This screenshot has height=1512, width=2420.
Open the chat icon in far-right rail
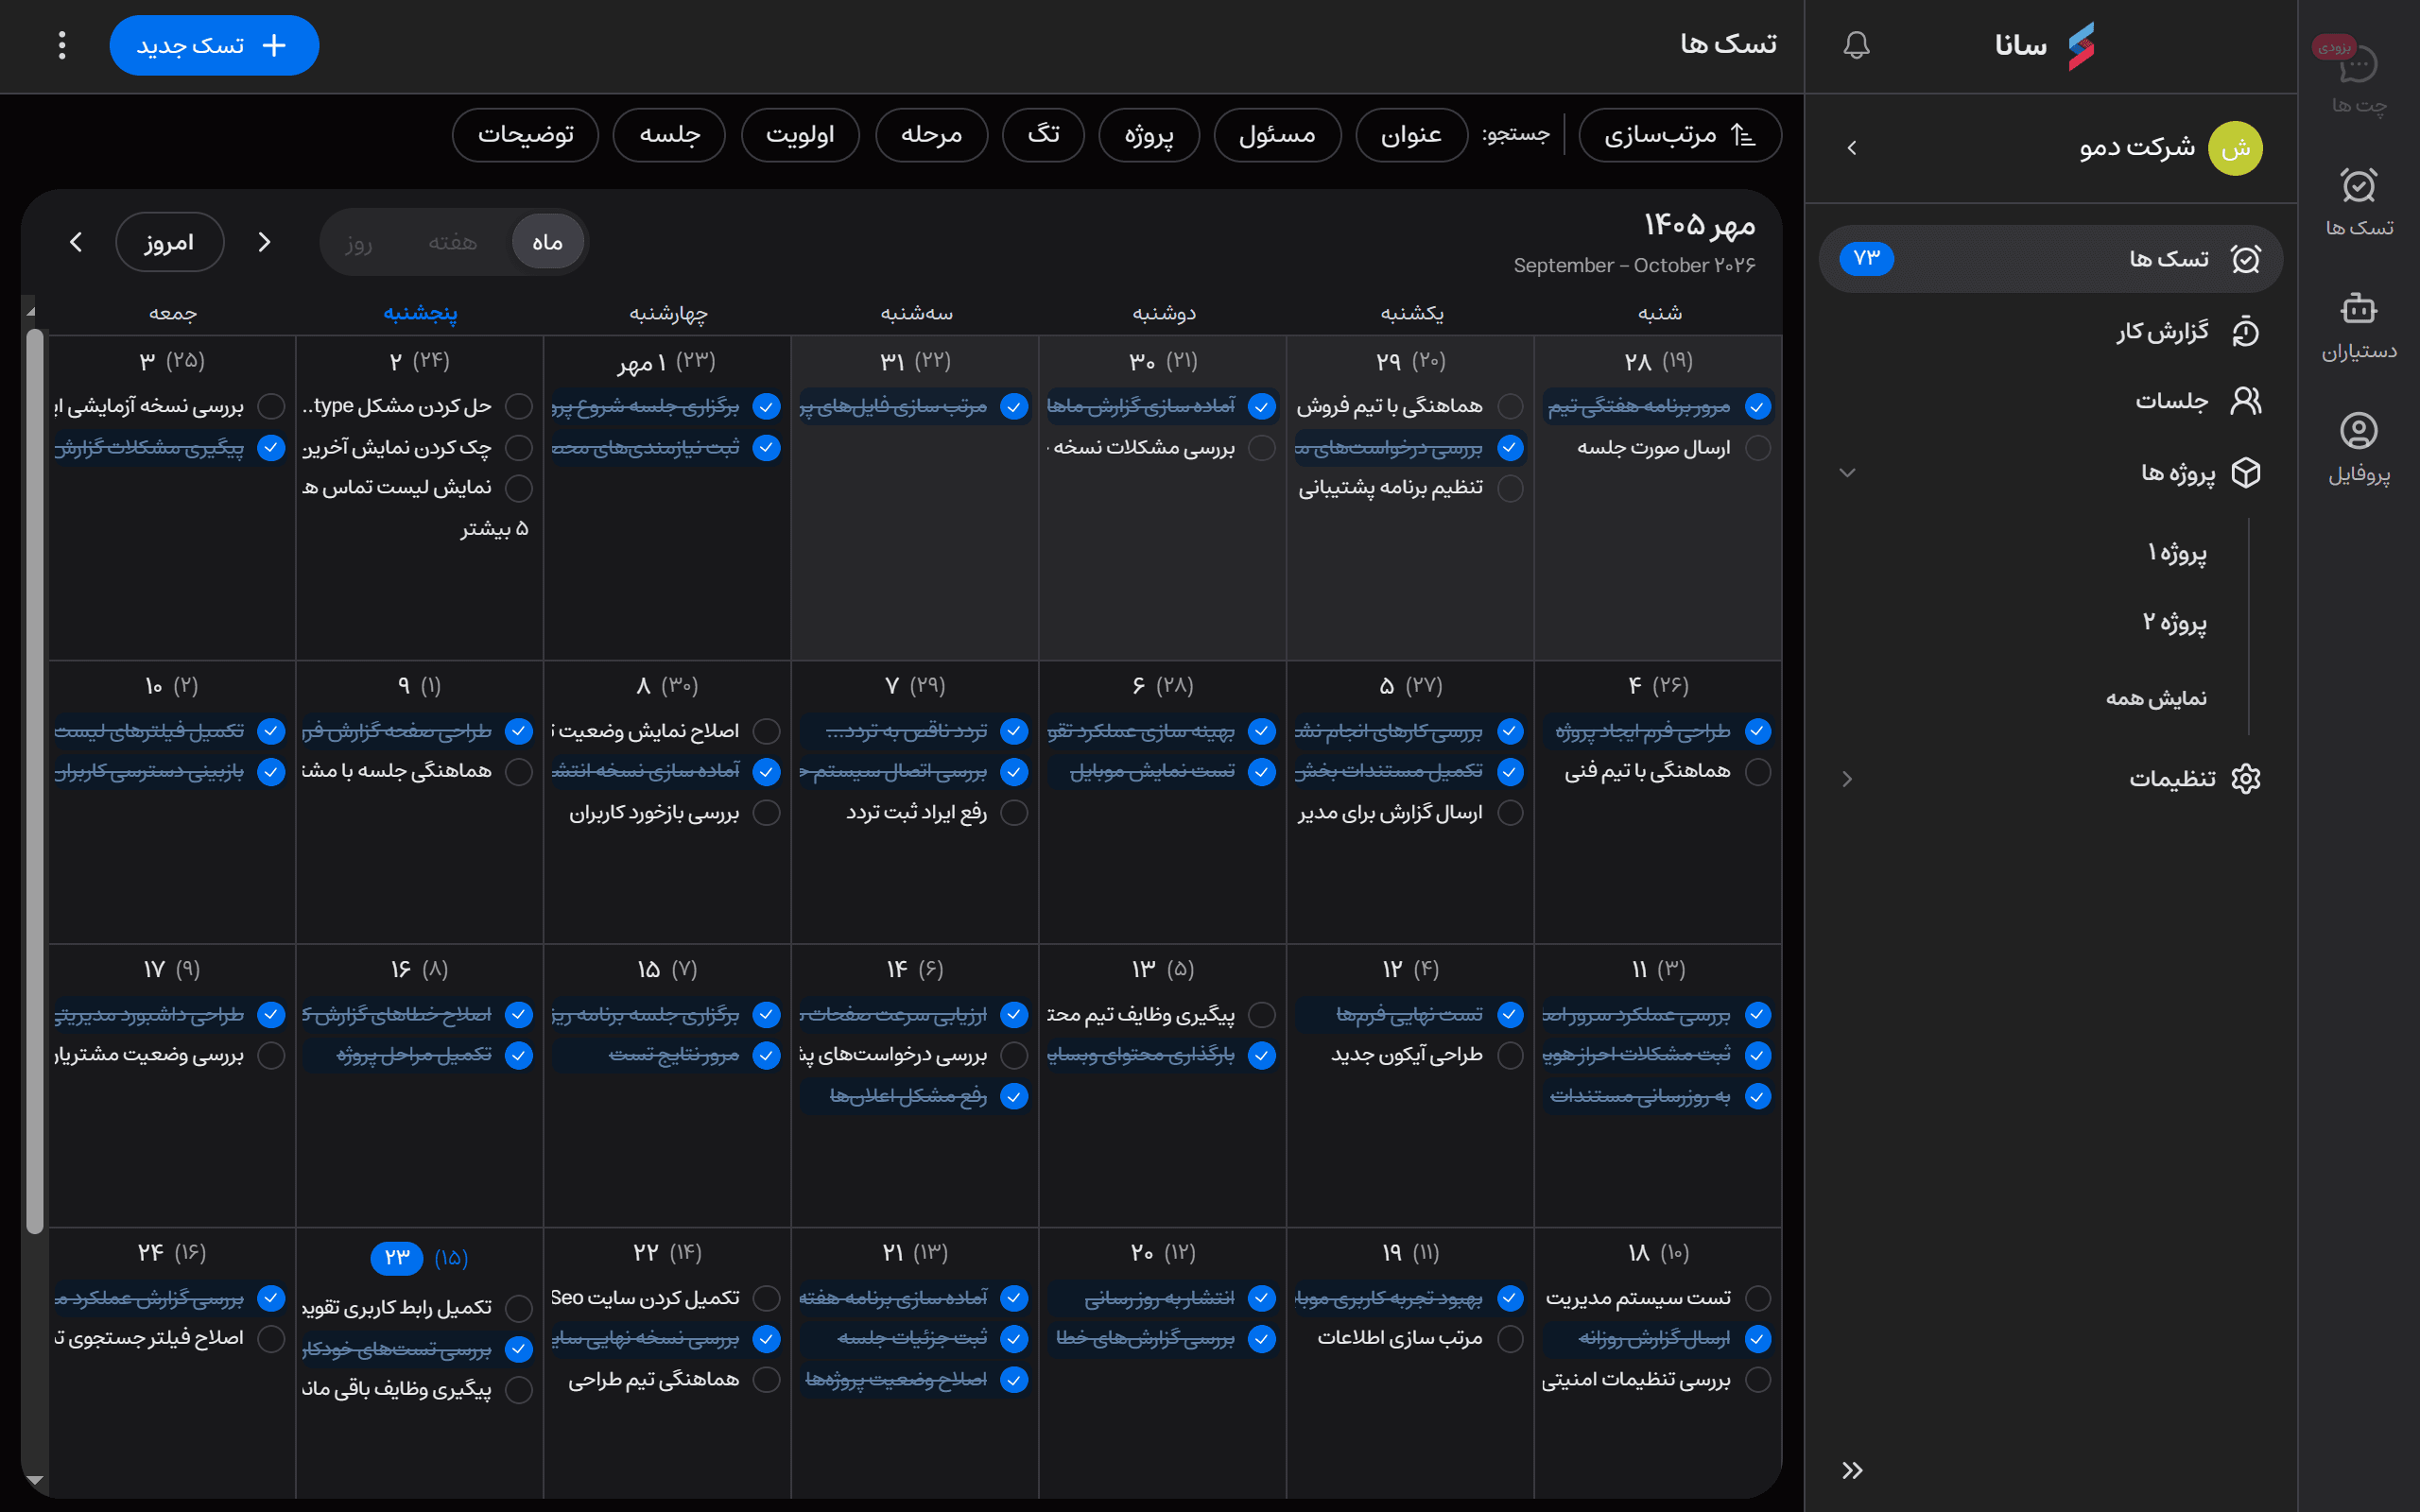(2358, 66)
